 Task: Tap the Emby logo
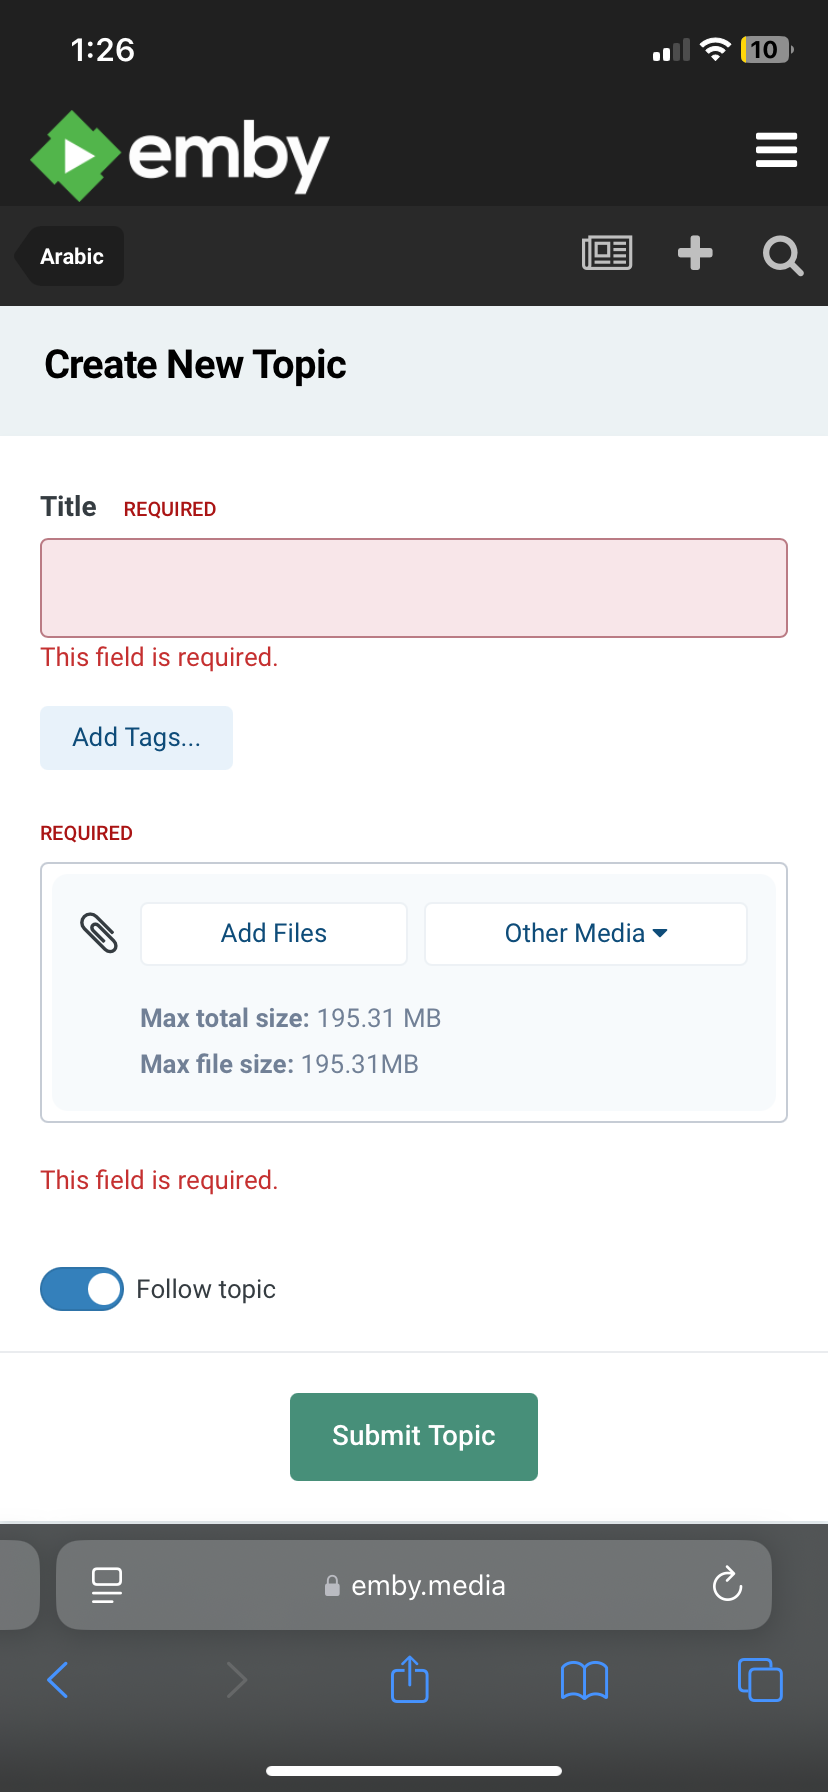tap(180, 155)
